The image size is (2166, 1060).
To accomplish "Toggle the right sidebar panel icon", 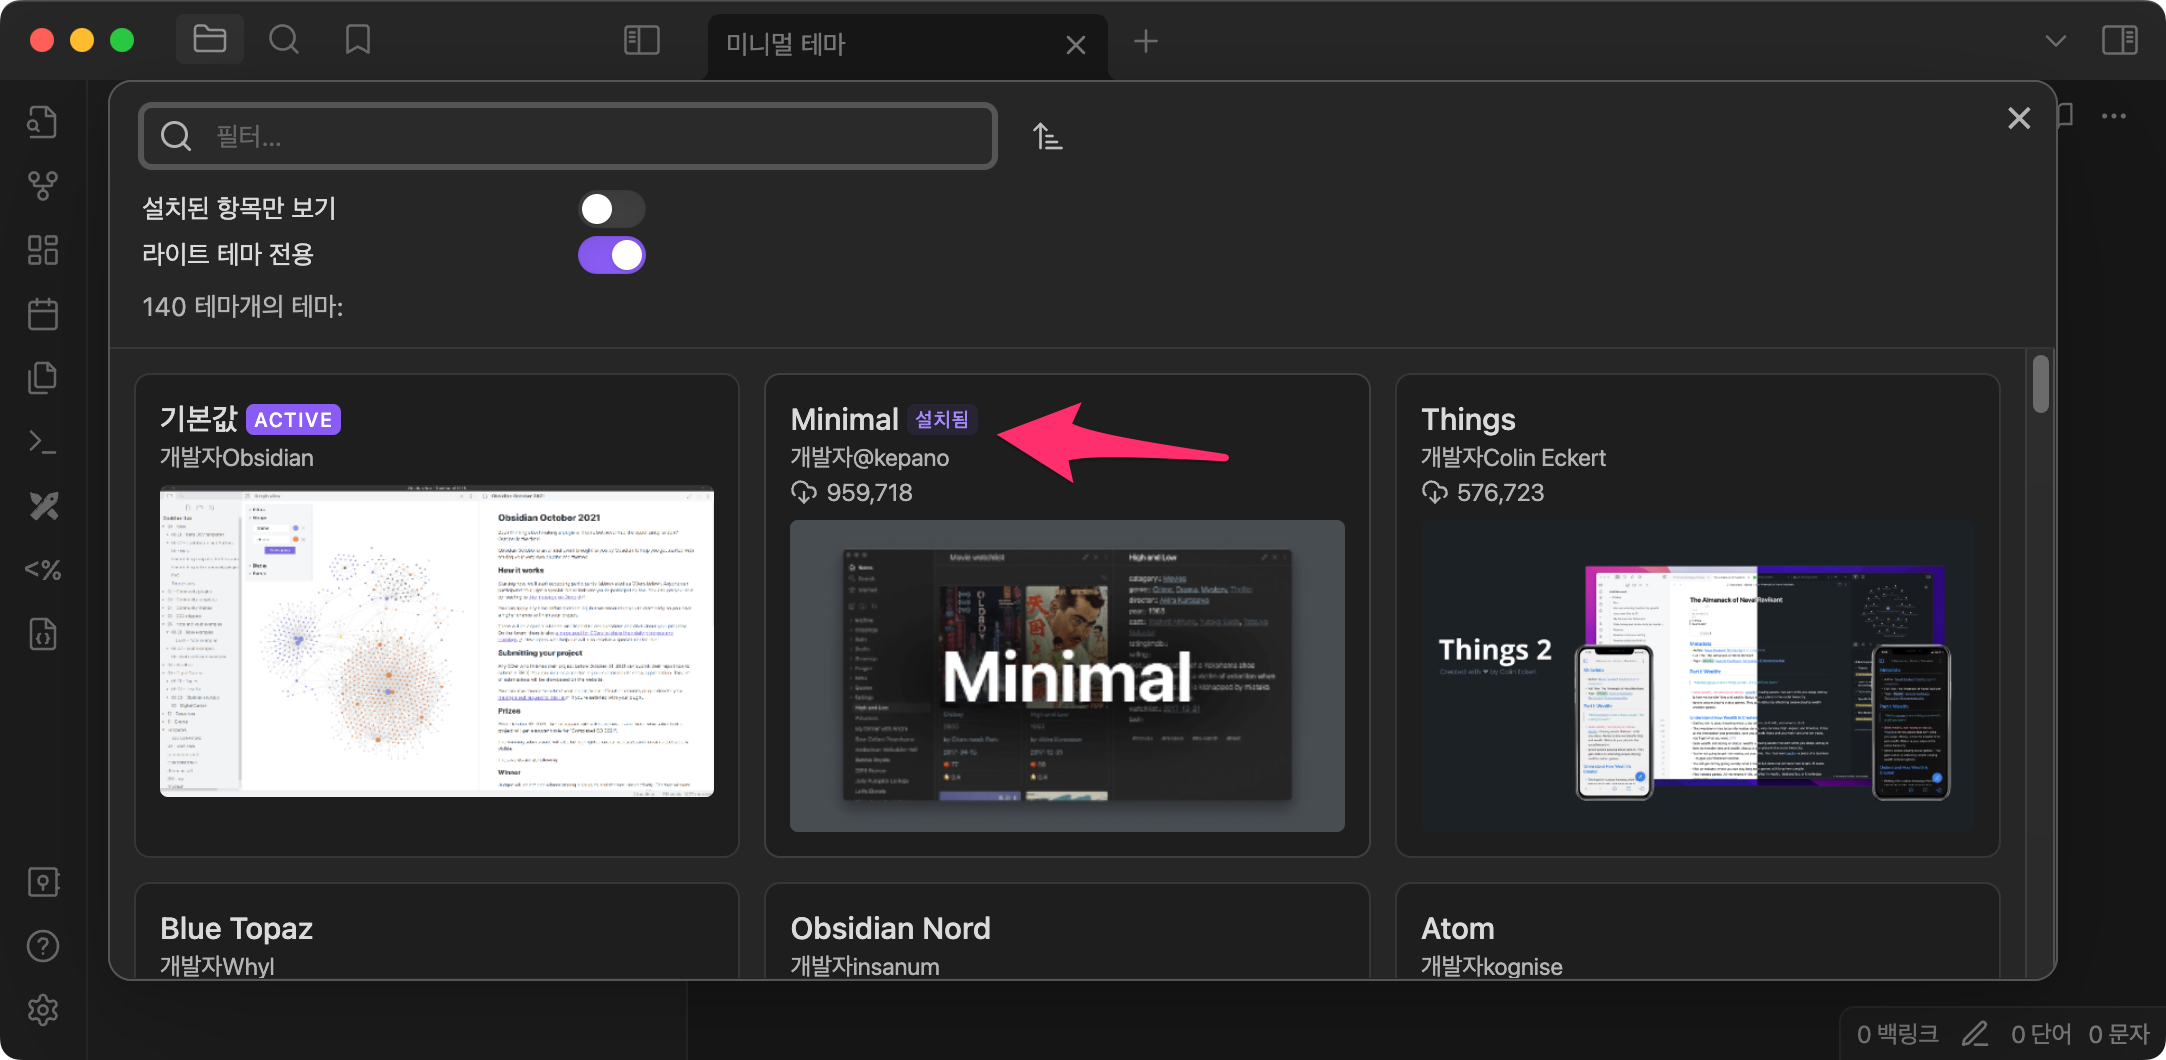I will click(x=2119, y=41).
